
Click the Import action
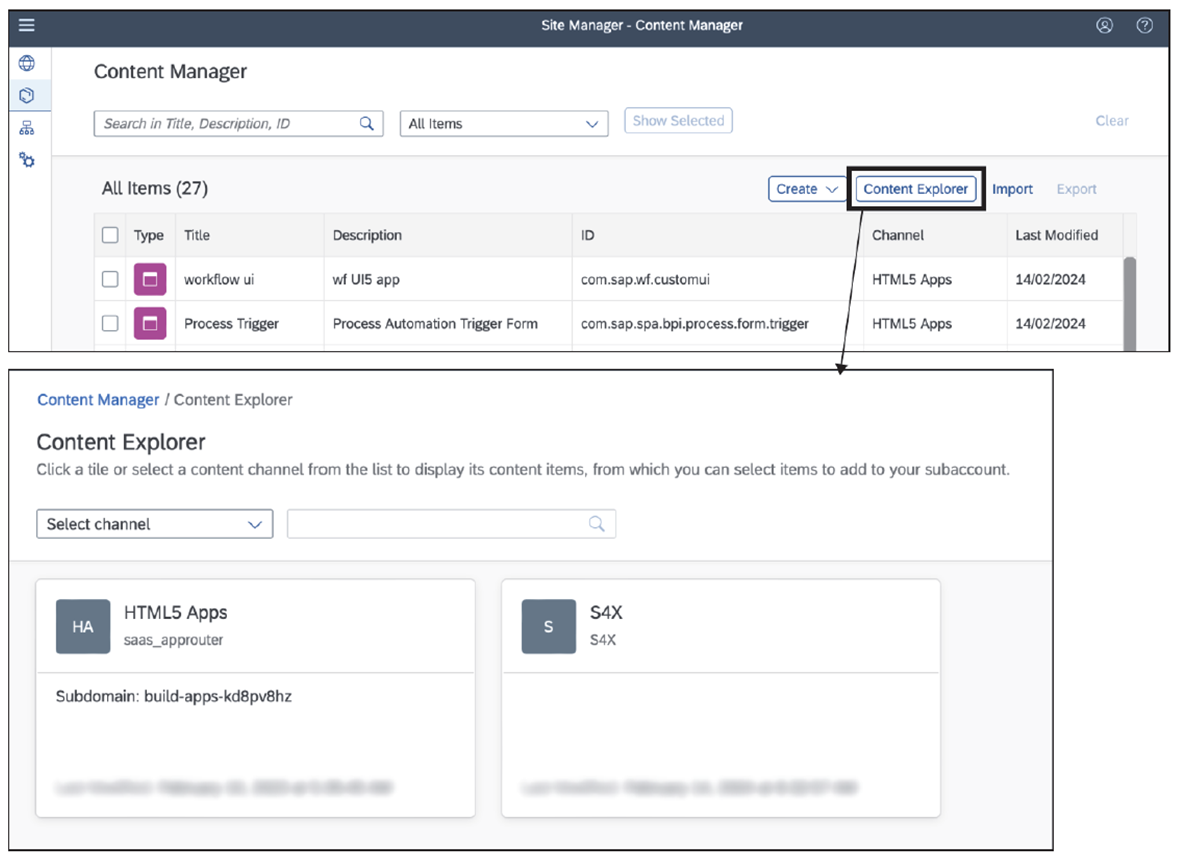[1012, 188]
